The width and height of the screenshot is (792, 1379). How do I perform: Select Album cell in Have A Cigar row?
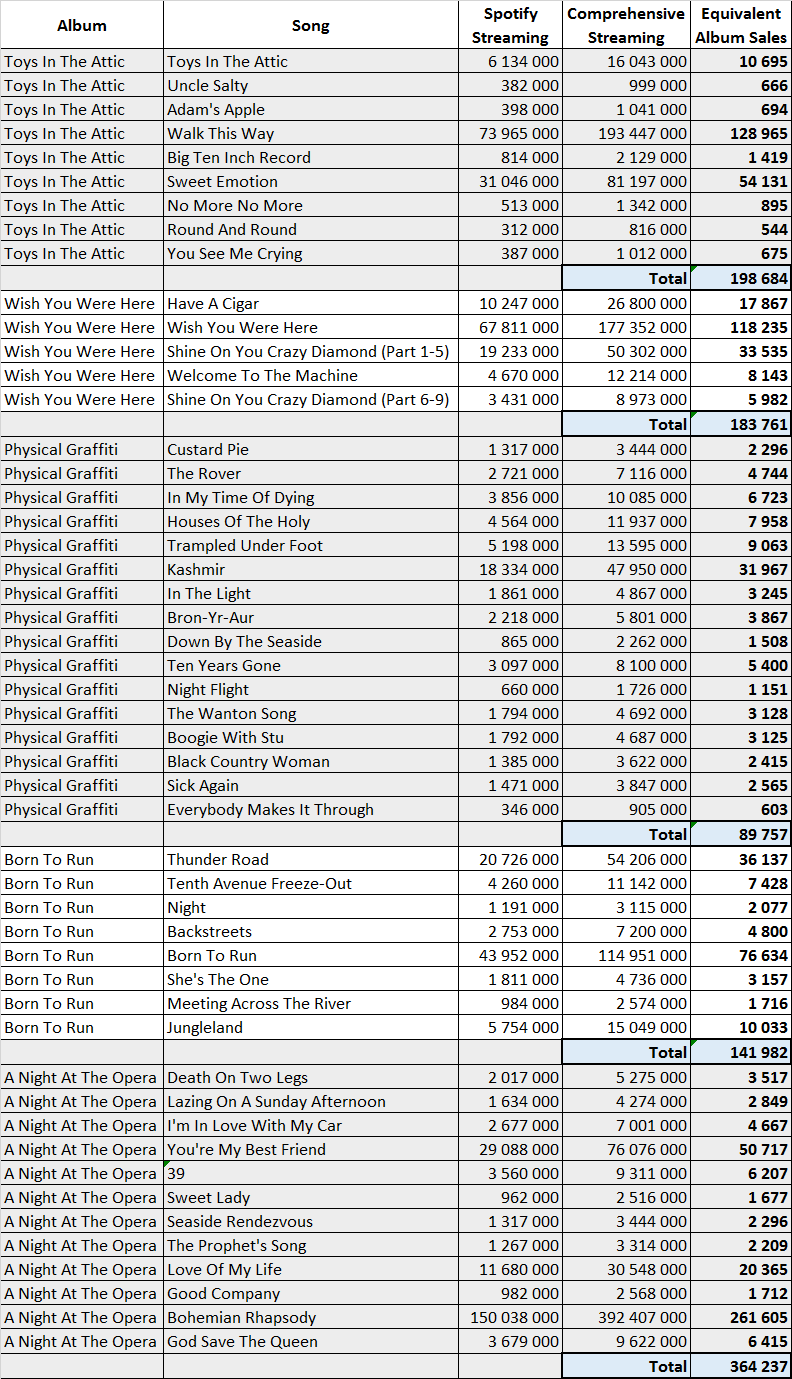(82, 303)
